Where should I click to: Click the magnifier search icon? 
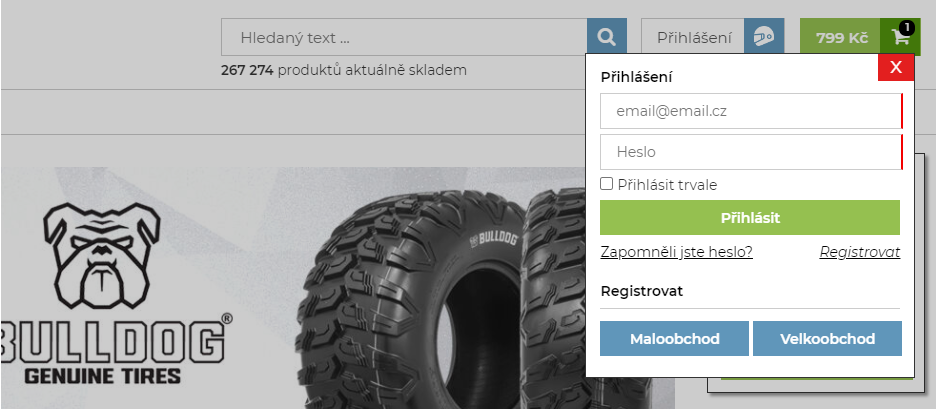[606, 37]
